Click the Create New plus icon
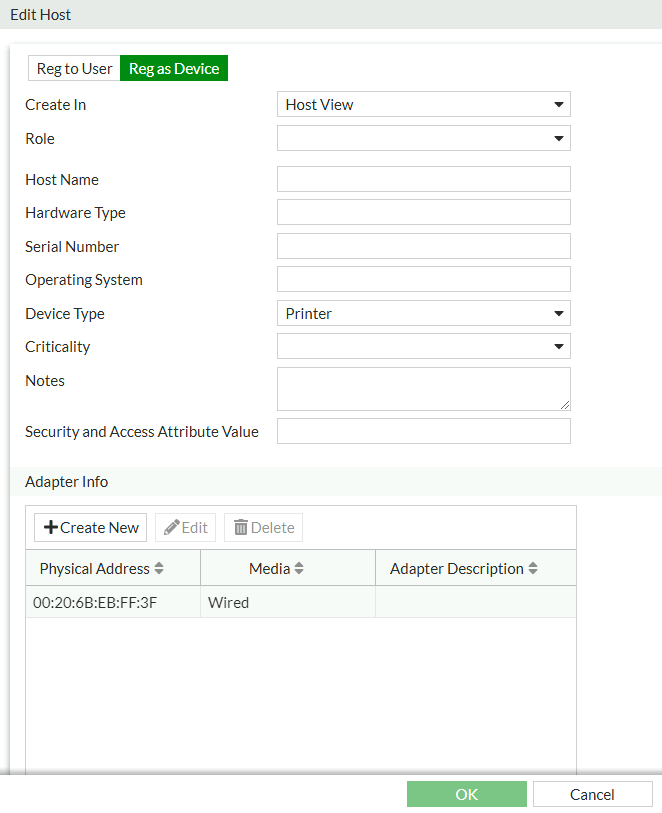Screen dimensions: 662x813 coord(51,528)
